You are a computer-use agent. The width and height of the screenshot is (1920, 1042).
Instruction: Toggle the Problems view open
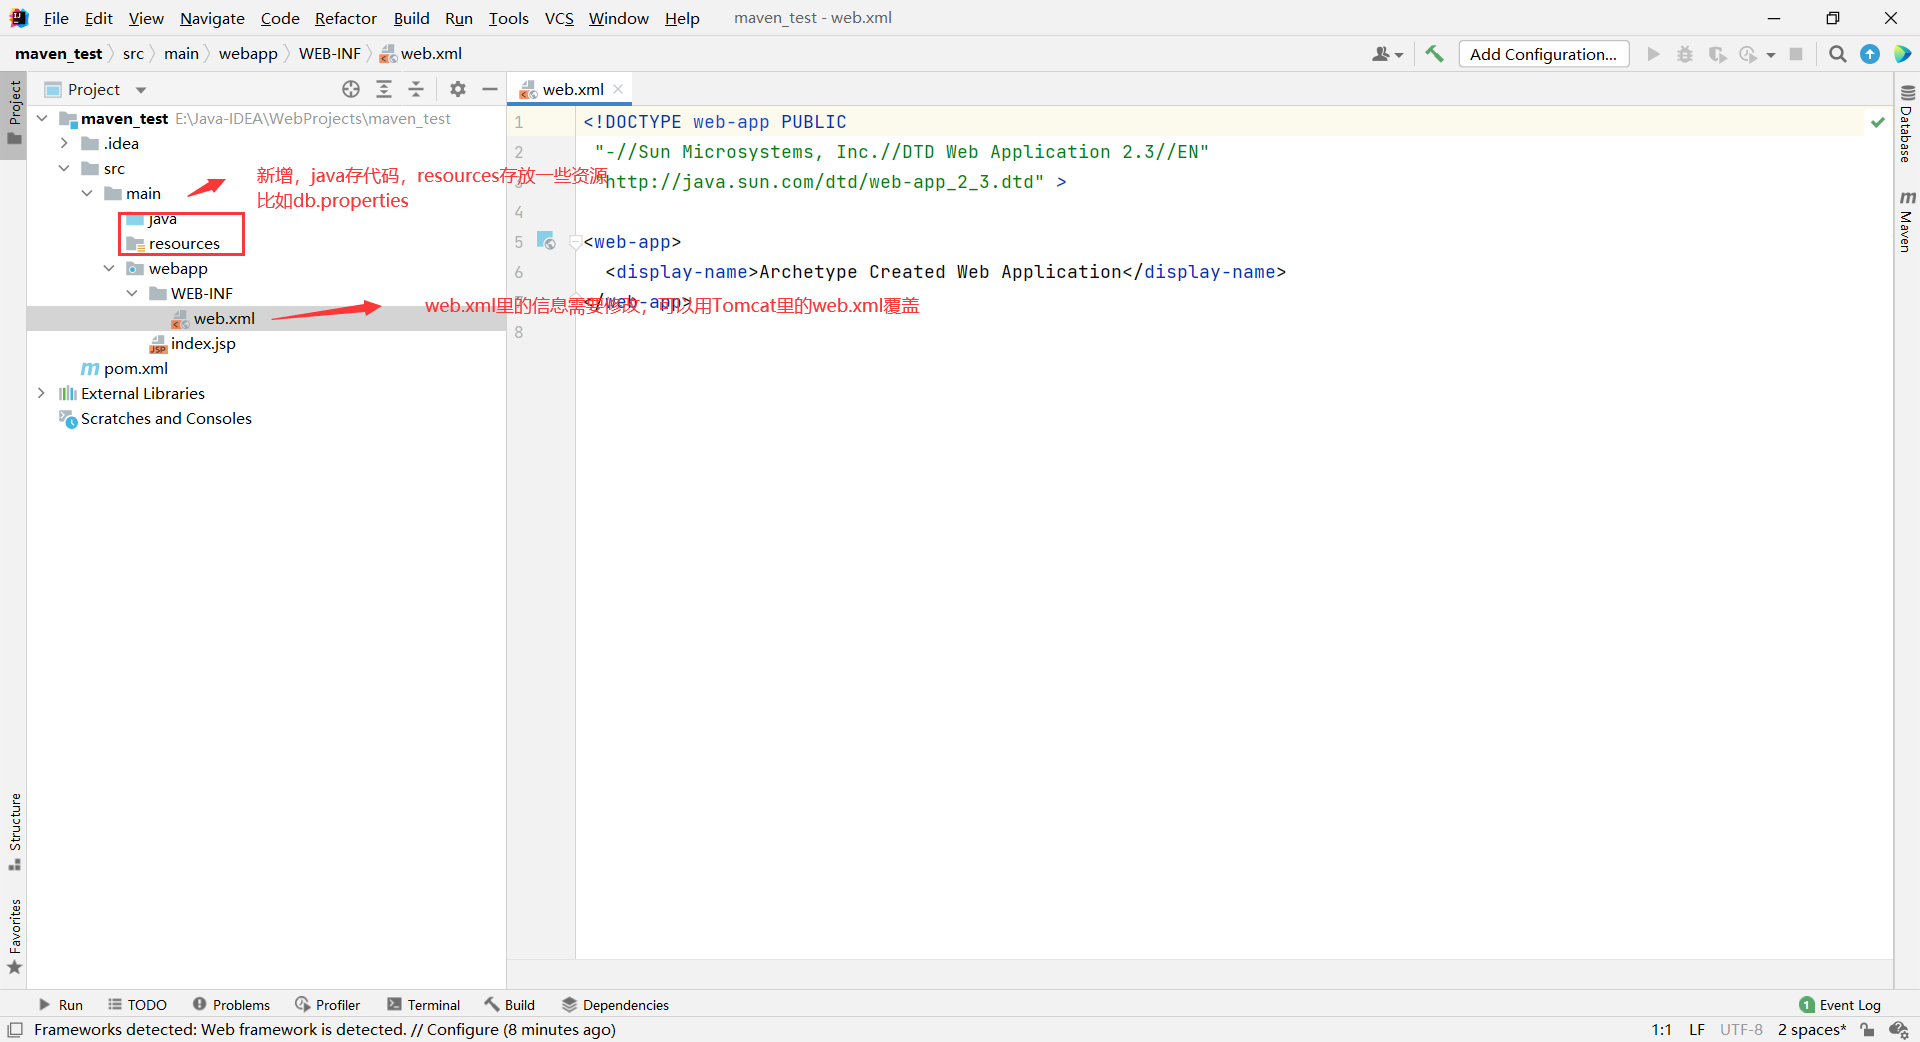point(240,1005)
